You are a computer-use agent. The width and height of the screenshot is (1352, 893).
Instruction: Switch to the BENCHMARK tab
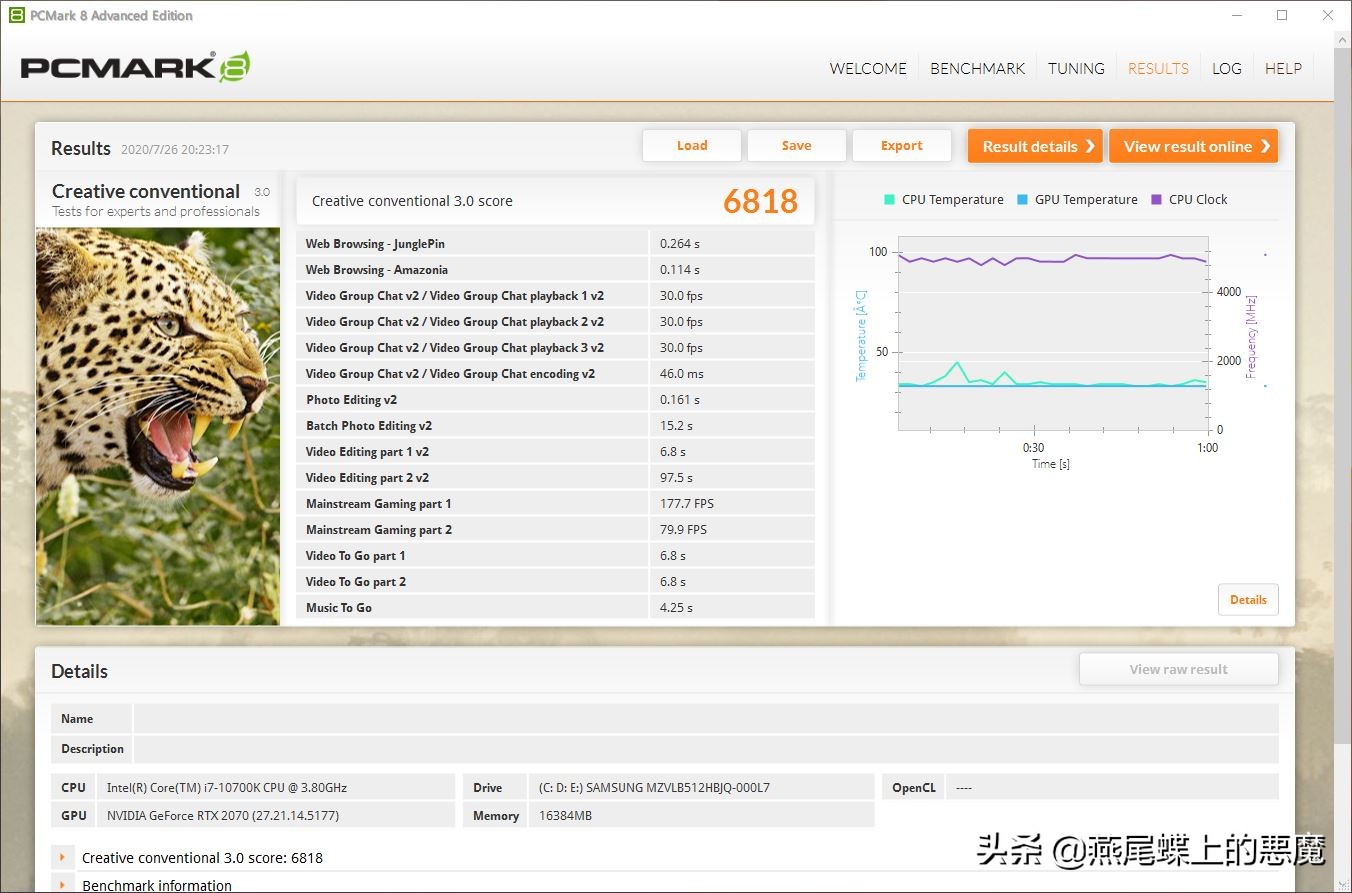(977, 68)
